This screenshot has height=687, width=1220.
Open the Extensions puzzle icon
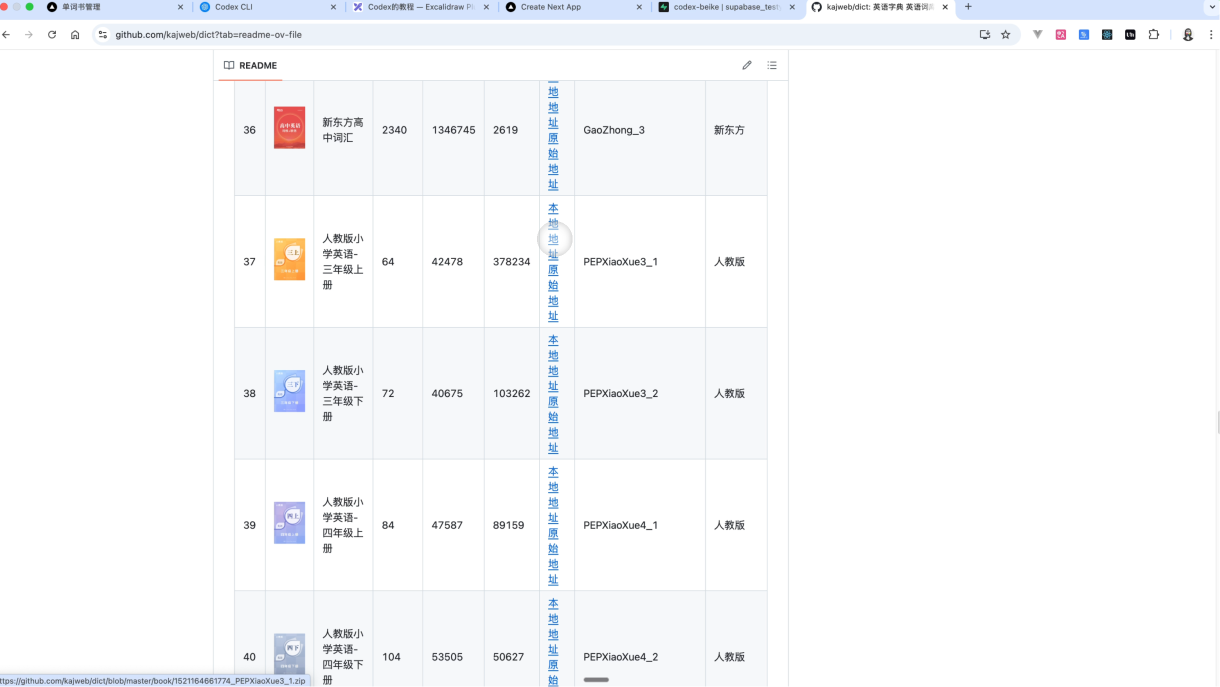1153,34
